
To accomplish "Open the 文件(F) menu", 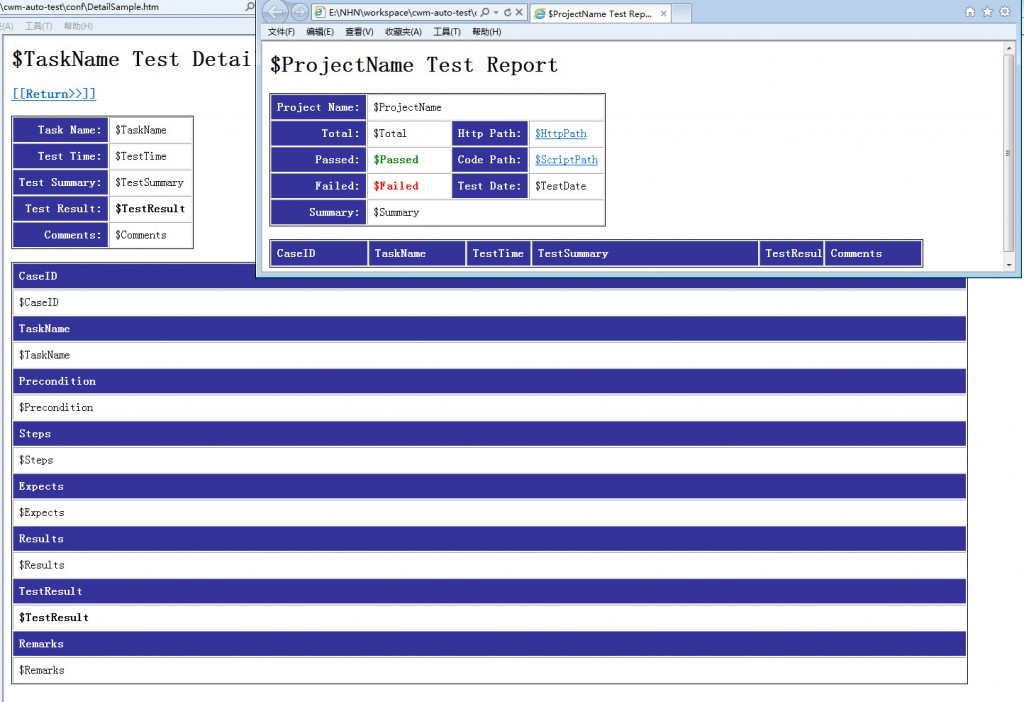I will (x=283, y=31).
